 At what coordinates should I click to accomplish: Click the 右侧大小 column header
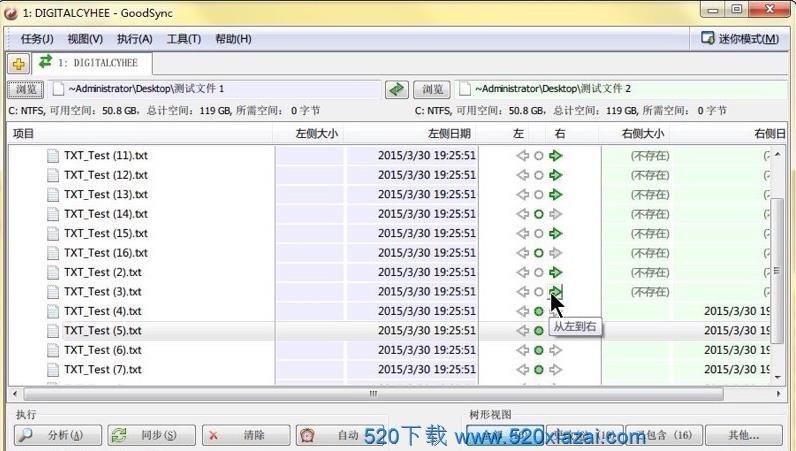(634, 134)
